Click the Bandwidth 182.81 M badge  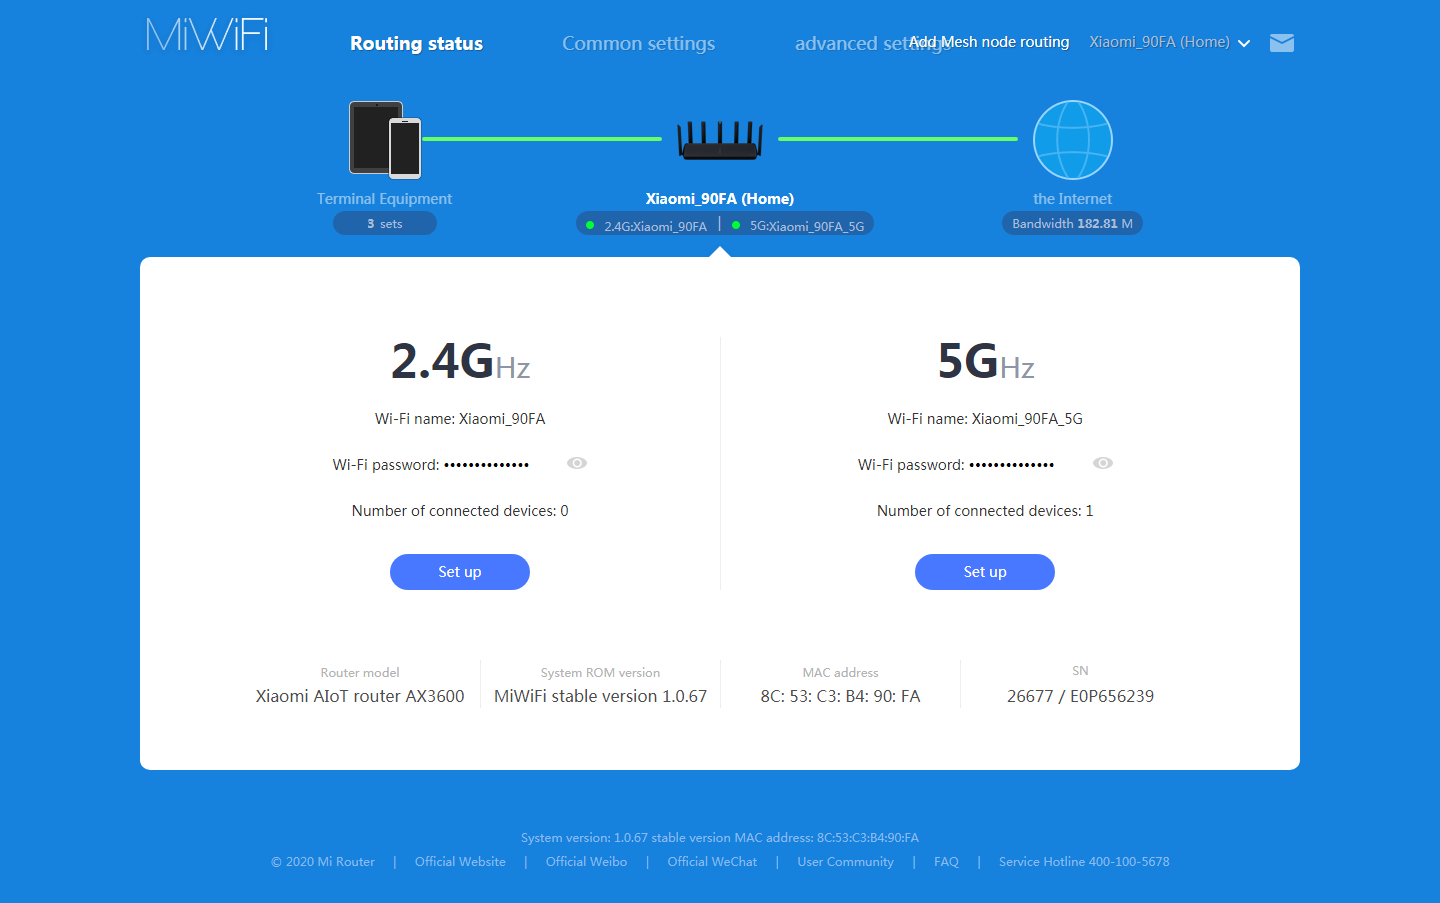click(x=1072, y=223)
